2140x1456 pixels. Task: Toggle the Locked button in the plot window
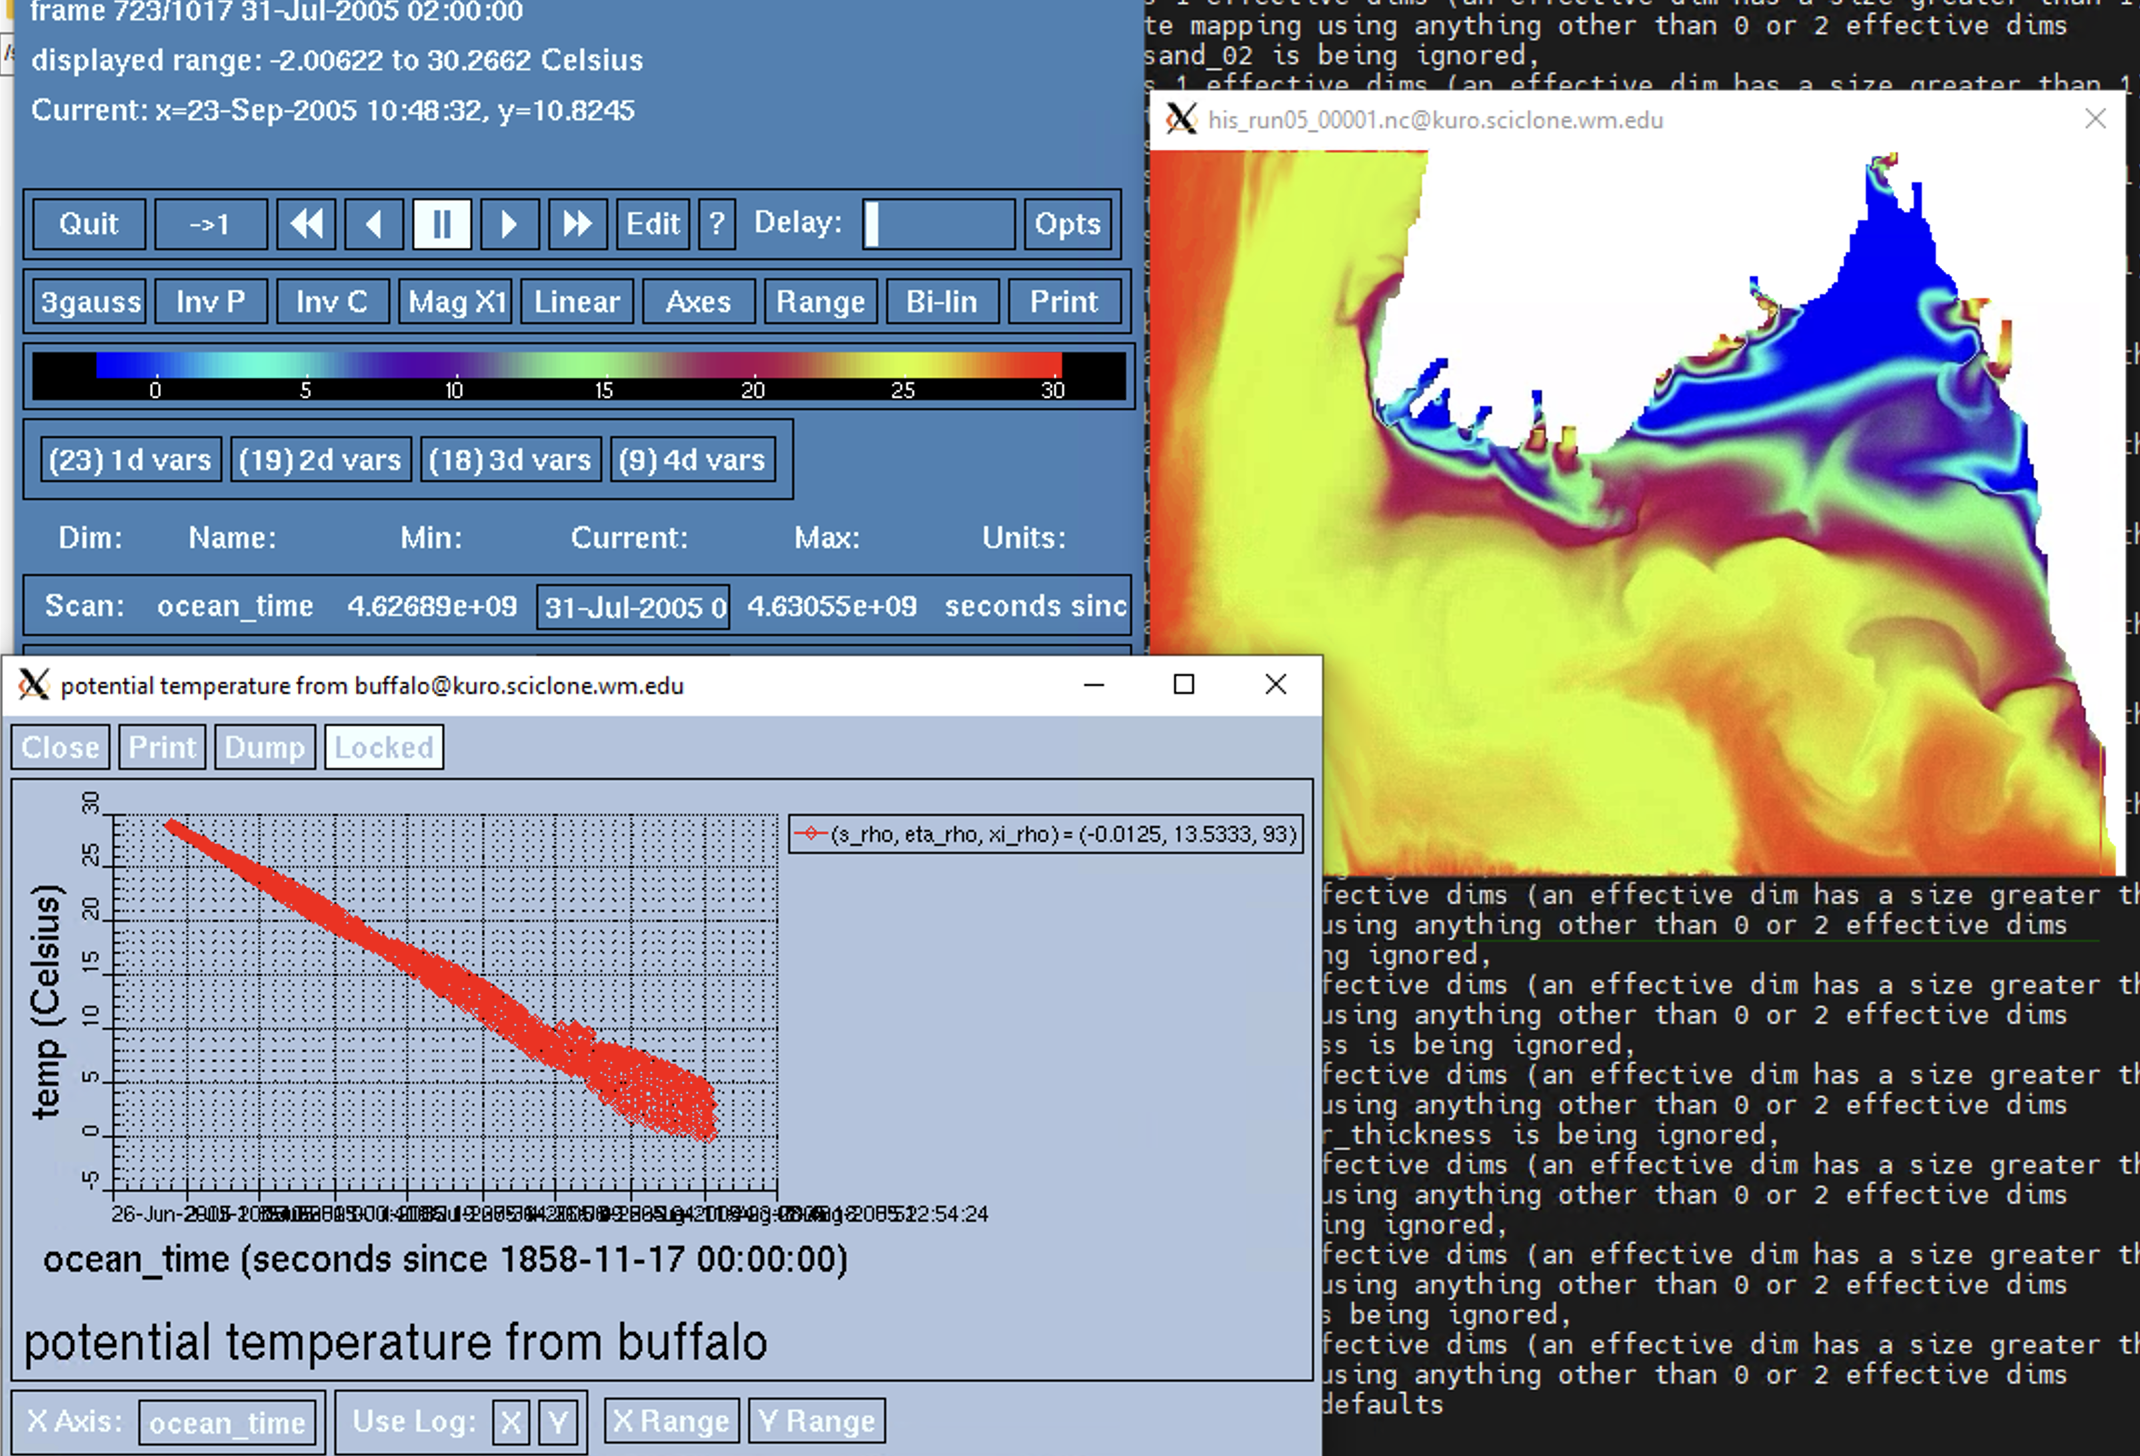[x=384, y=747]
